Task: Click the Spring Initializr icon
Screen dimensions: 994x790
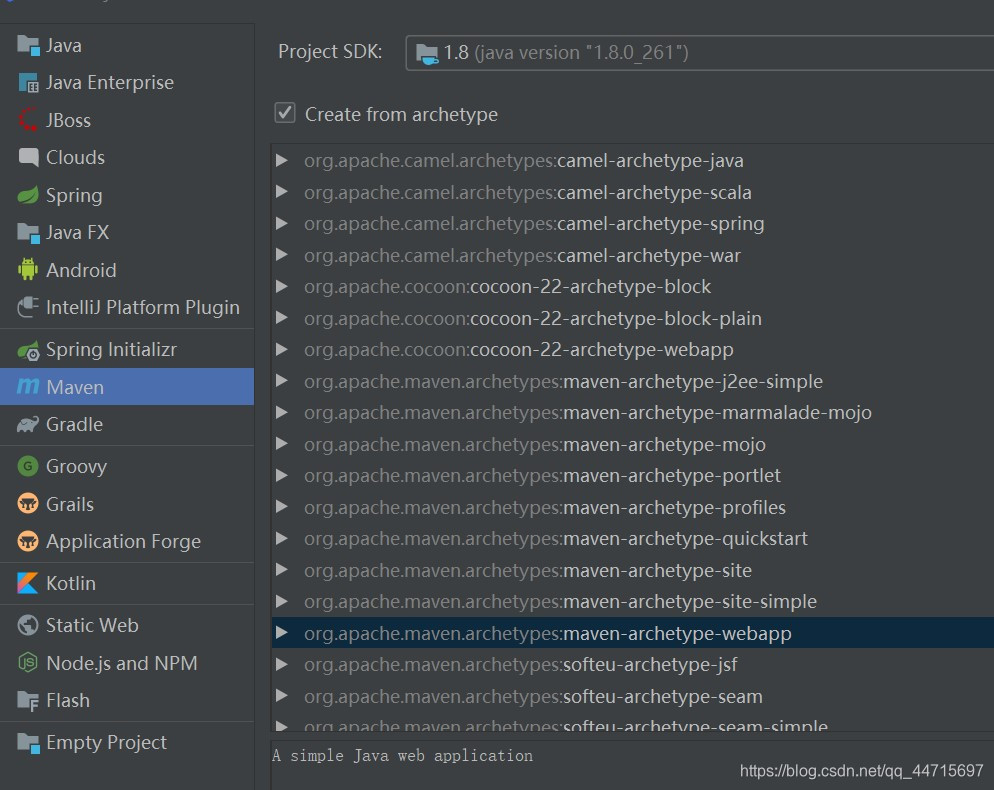Action: (x=28, y=350)
